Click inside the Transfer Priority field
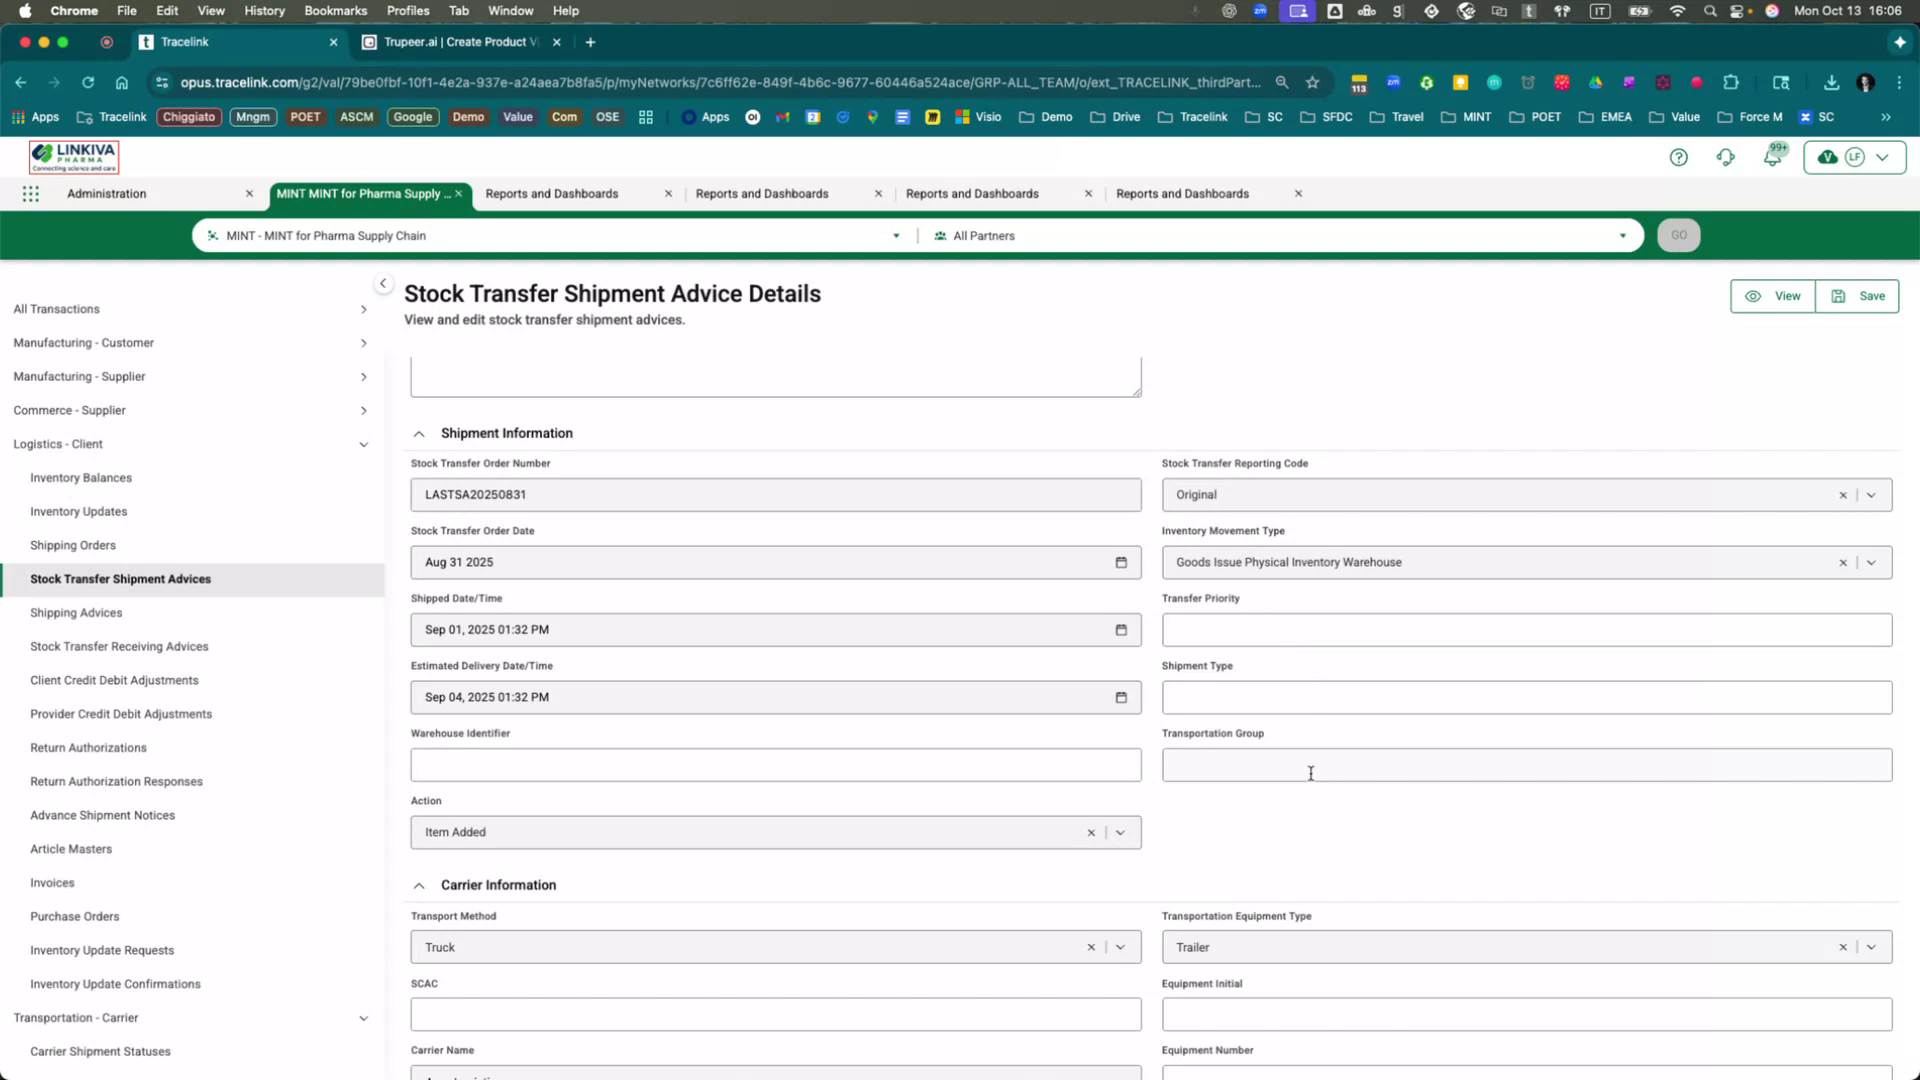This screenshot has width=1920, height=1080. click(x=1525, y=629)
